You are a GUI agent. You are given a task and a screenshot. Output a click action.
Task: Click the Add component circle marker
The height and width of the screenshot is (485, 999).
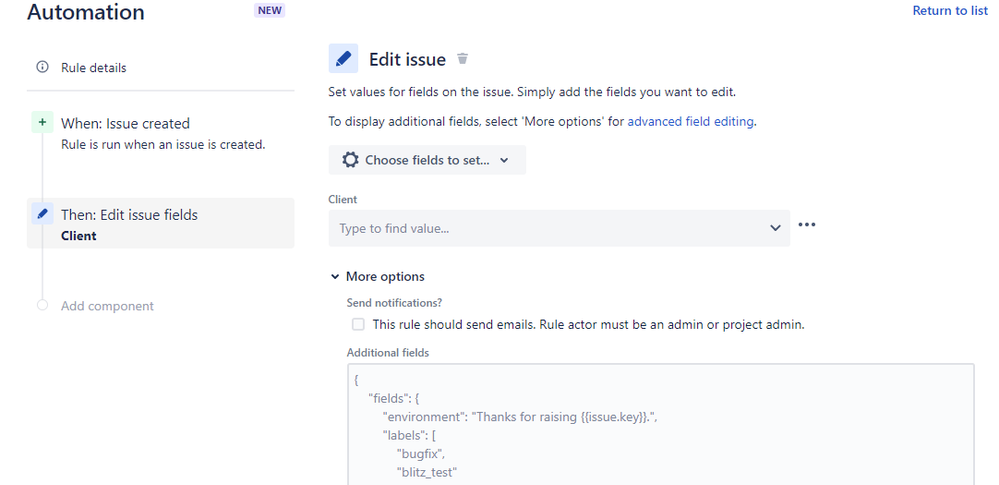click(42, 305)
